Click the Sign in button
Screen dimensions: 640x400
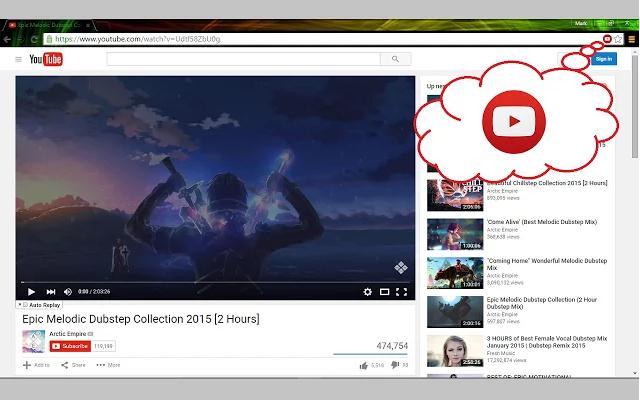tap(603, 60)
